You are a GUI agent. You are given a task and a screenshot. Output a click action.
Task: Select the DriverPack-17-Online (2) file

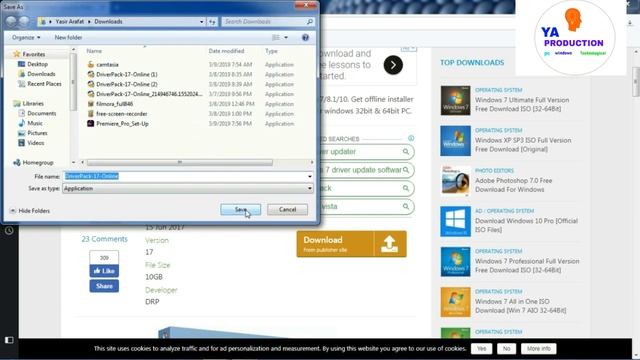[127, 84]
